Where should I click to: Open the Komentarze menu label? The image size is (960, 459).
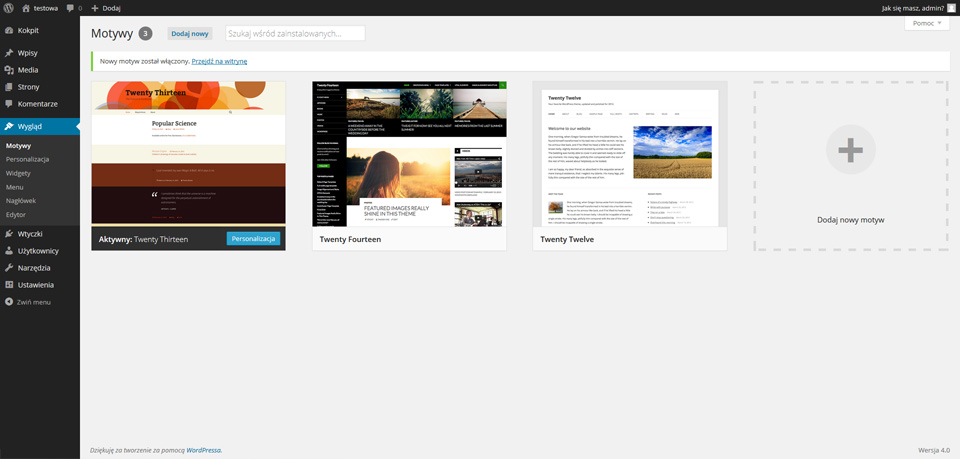(38, 104)
